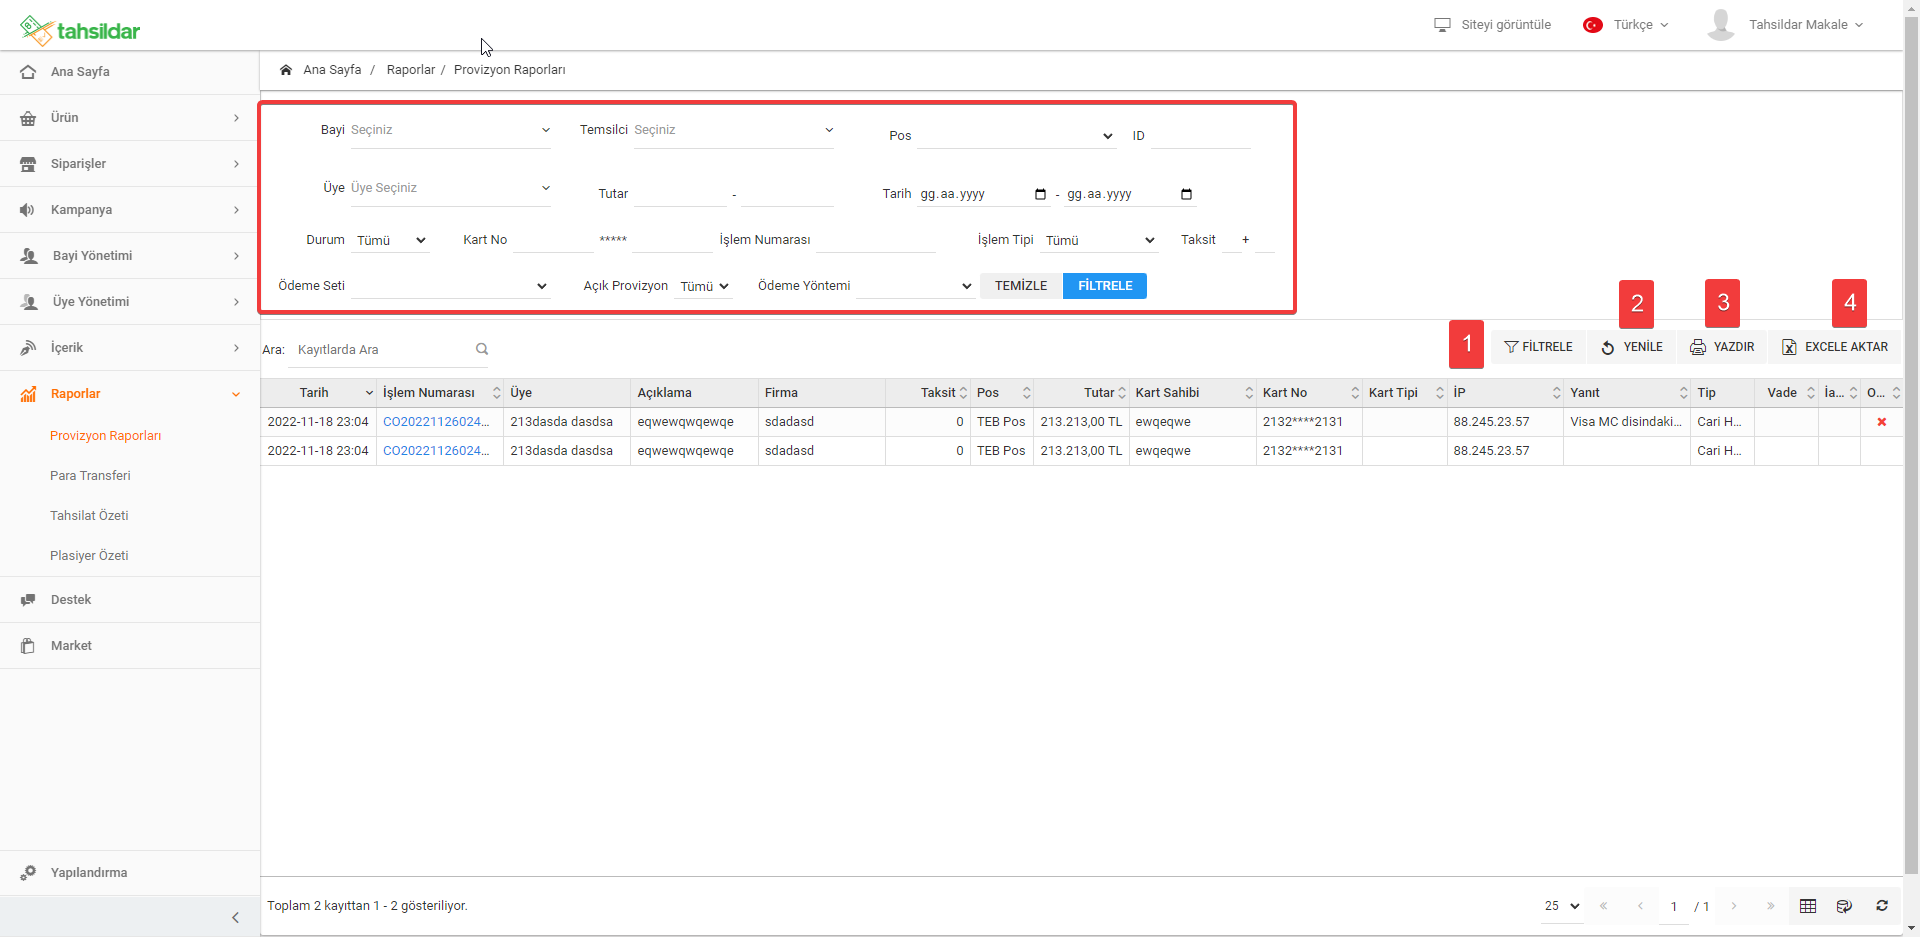
Task: Open the Ödeme Yöntemi dropdown
Action: (x=915, y=286)
